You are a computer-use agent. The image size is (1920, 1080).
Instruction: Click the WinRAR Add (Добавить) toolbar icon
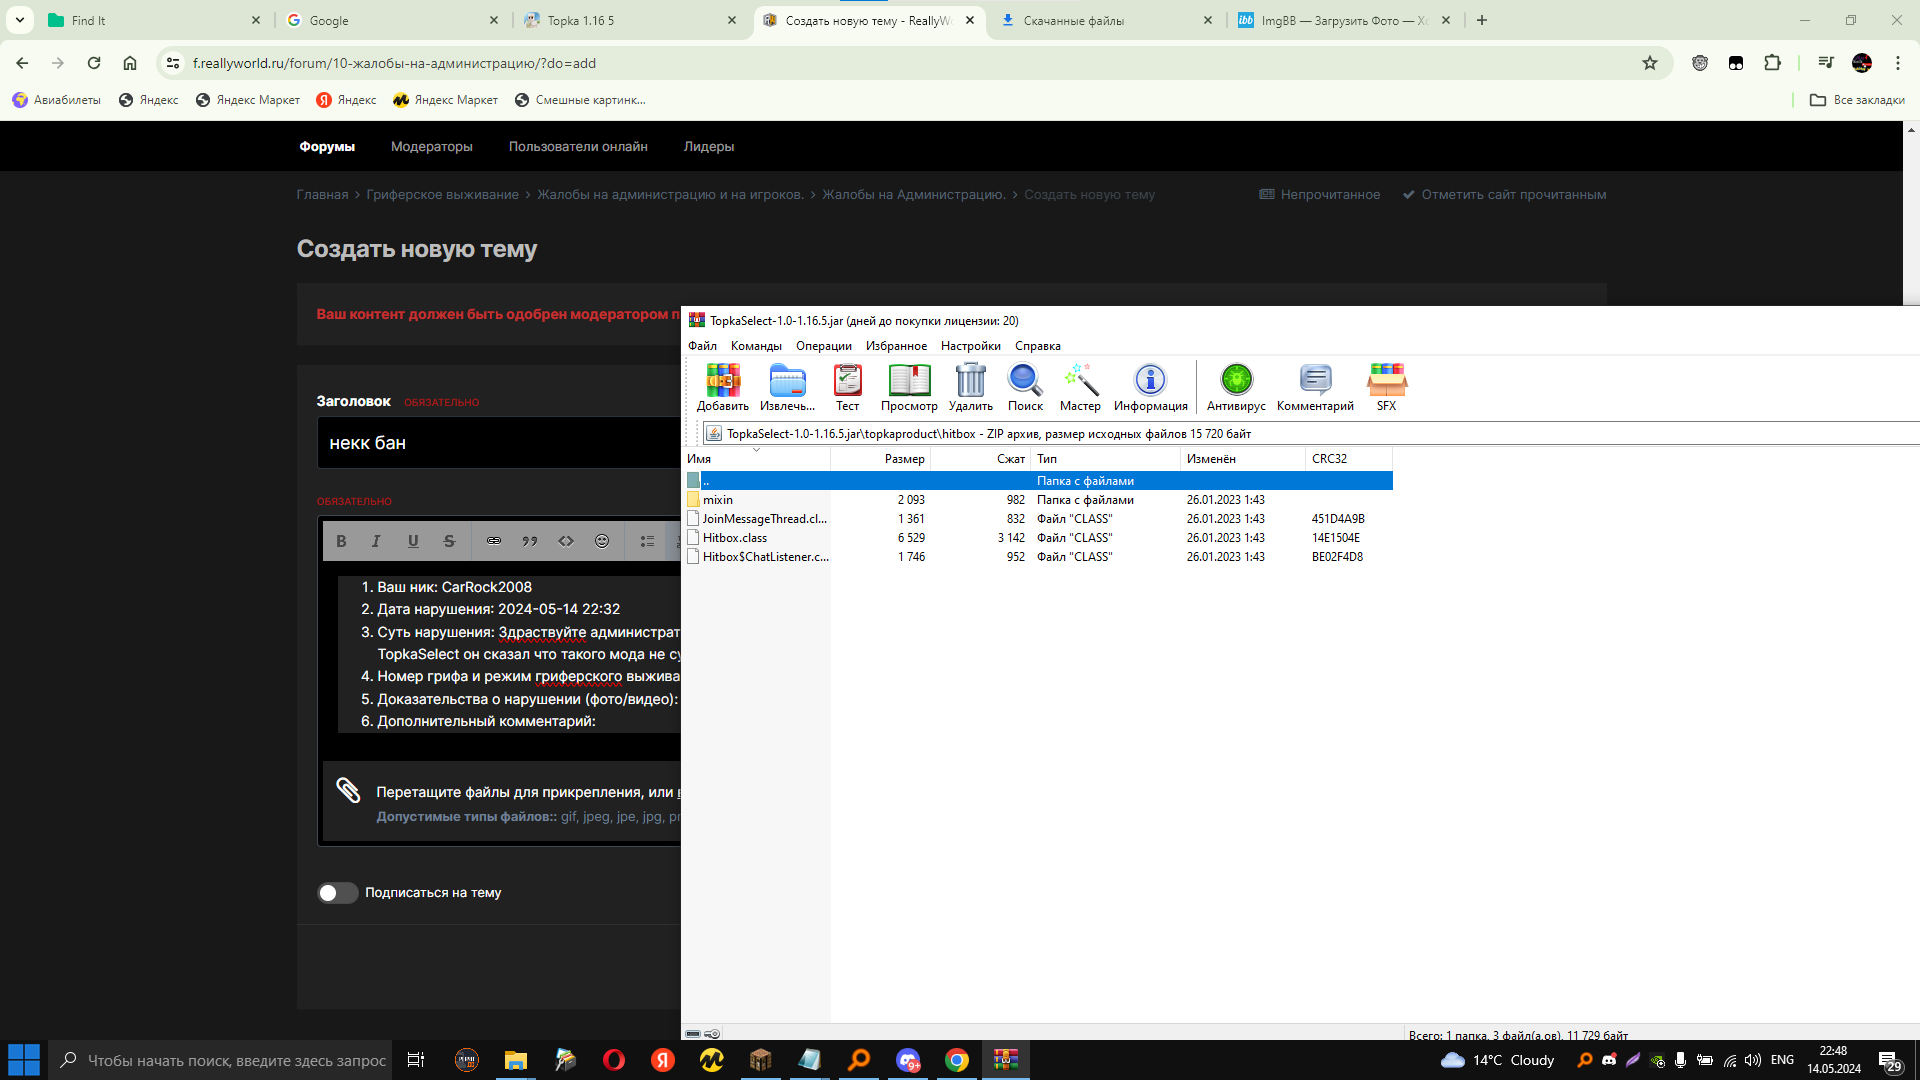pyautogui.click(x=722, y=387)
